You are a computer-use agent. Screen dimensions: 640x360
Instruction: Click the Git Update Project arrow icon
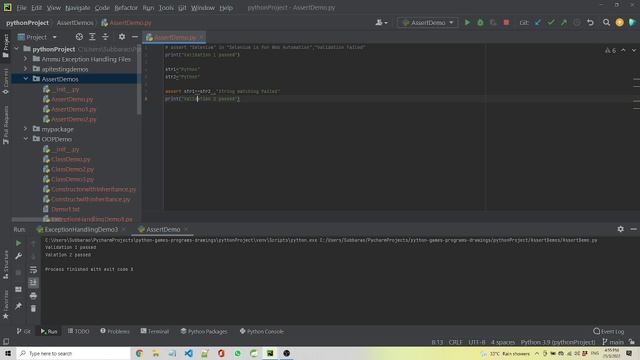point(538,23)
